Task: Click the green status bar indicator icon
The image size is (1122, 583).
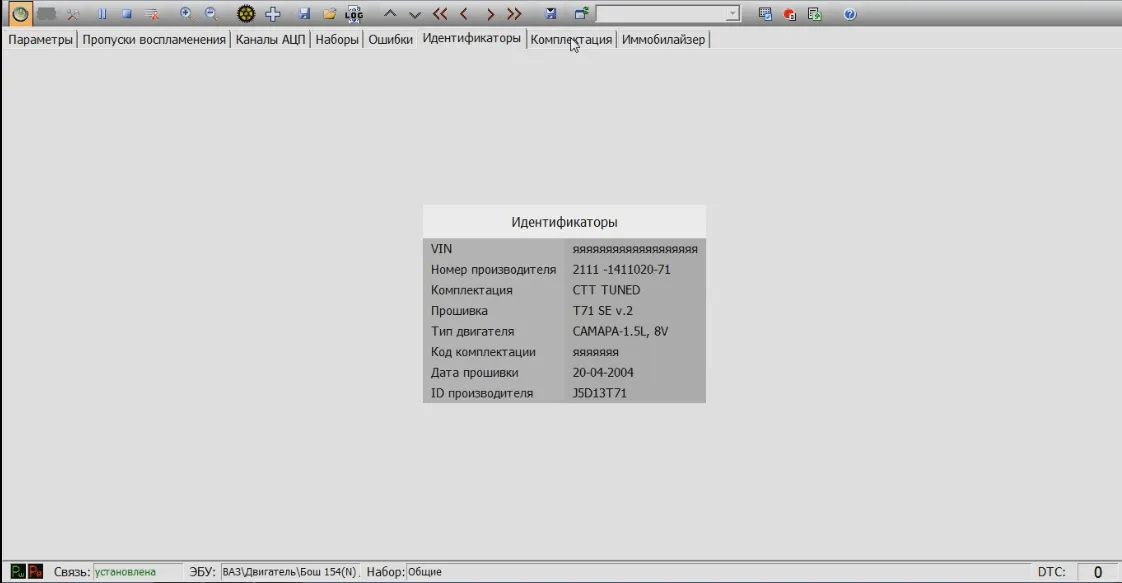Action: tap(18, 572)
